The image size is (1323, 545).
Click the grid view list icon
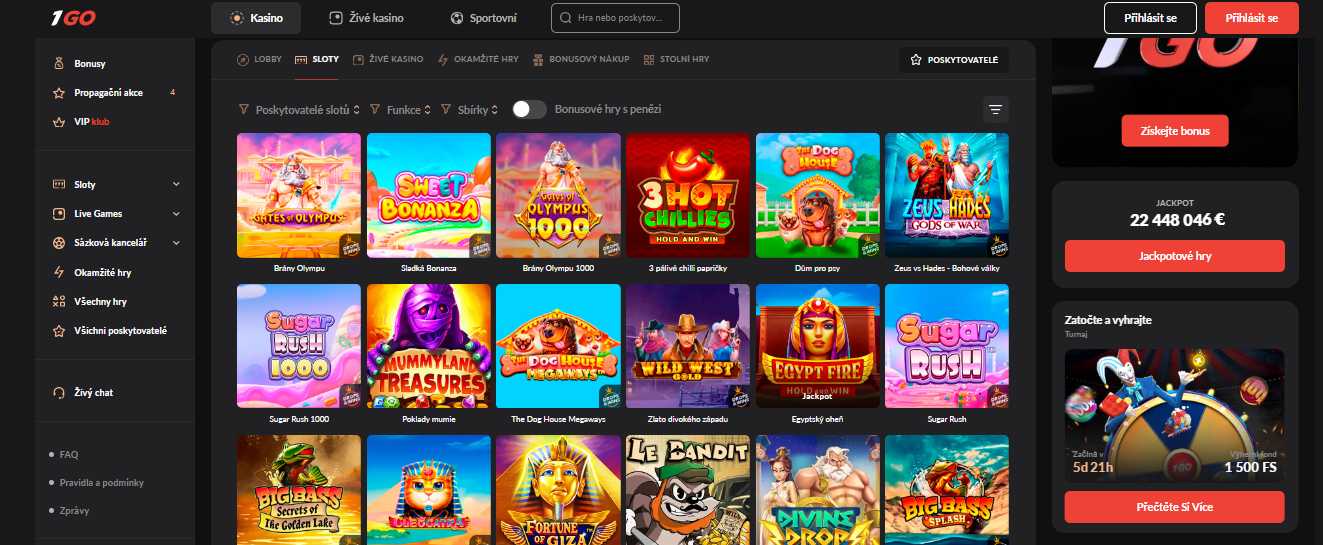[x=995, y=110]
